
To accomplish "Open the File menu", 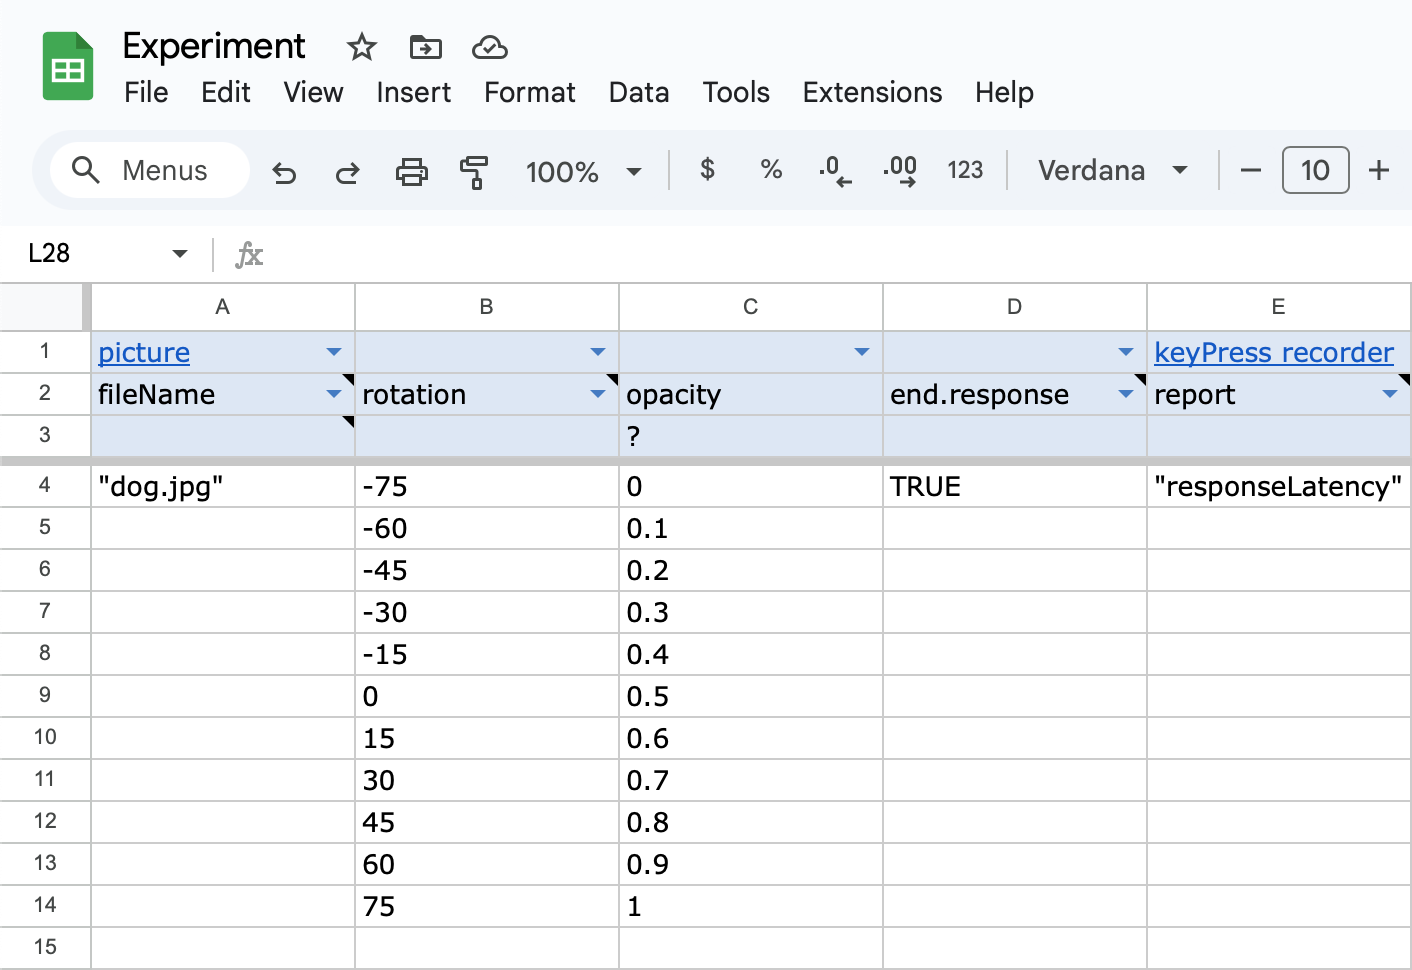I will pyautogui.click(x=146, y=92).
